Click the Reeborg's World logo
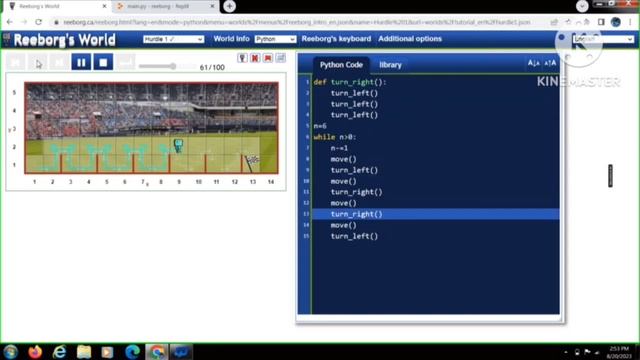The image size is (640, 360). click(64, 40)
